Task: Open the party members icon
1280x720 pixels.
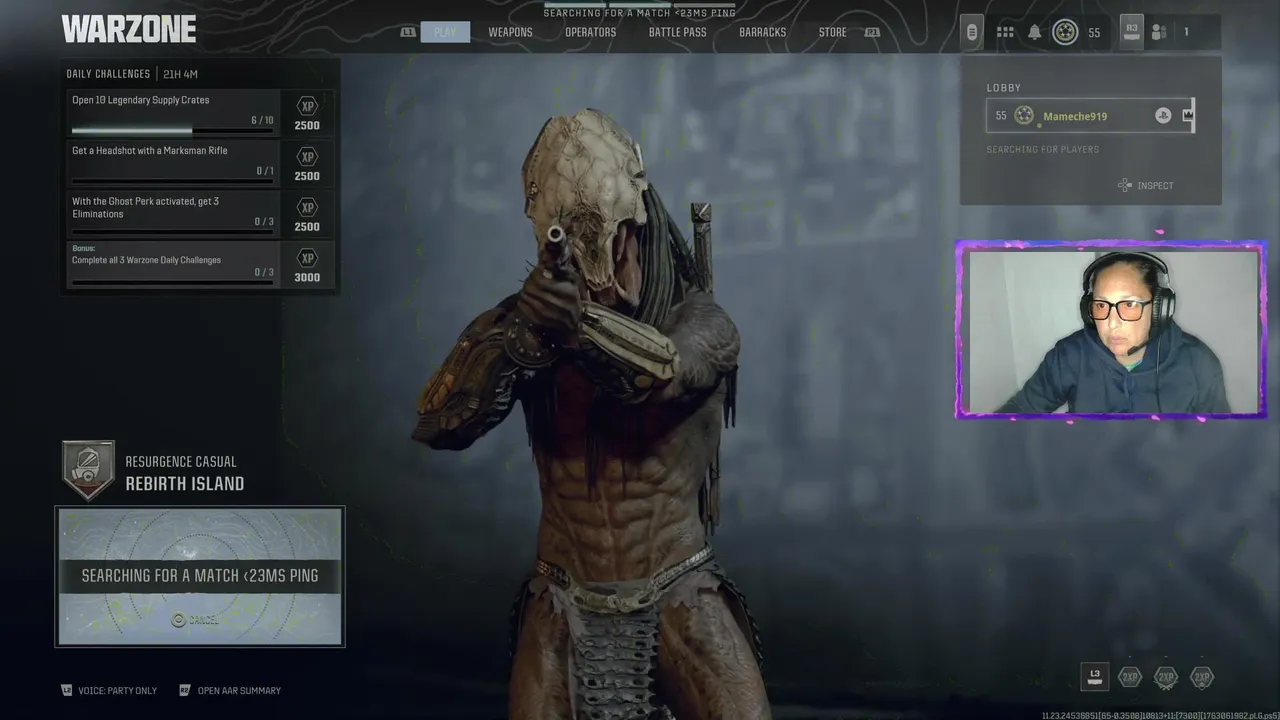Action: click(1159, 32)
